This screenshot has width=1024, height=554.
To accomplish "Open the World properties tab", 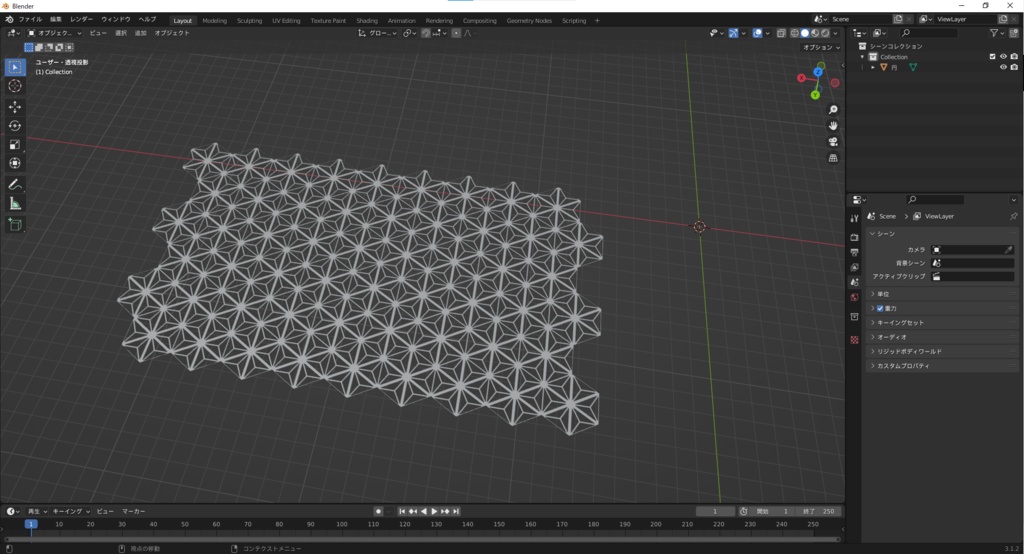I will click(854, 297).
